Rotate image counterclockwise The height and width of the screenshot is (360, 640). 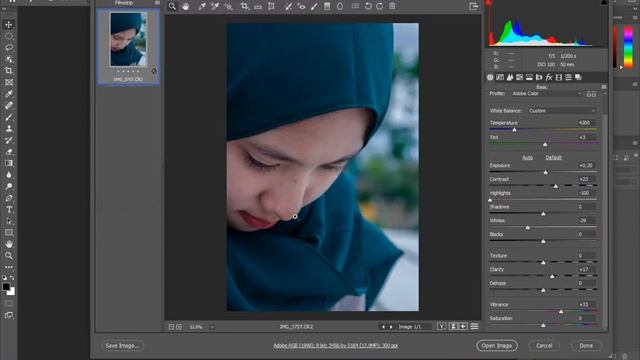[368, 6]
